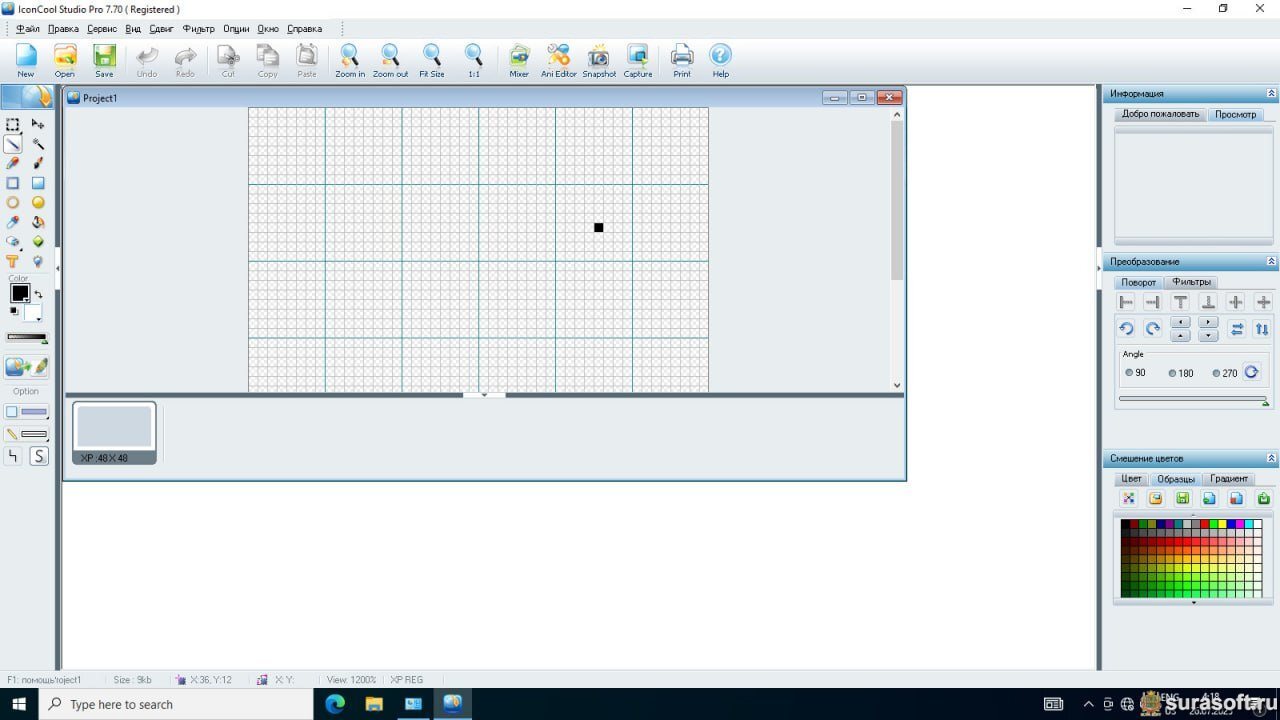Pick the hollow ellipse tool

[13, 202]
